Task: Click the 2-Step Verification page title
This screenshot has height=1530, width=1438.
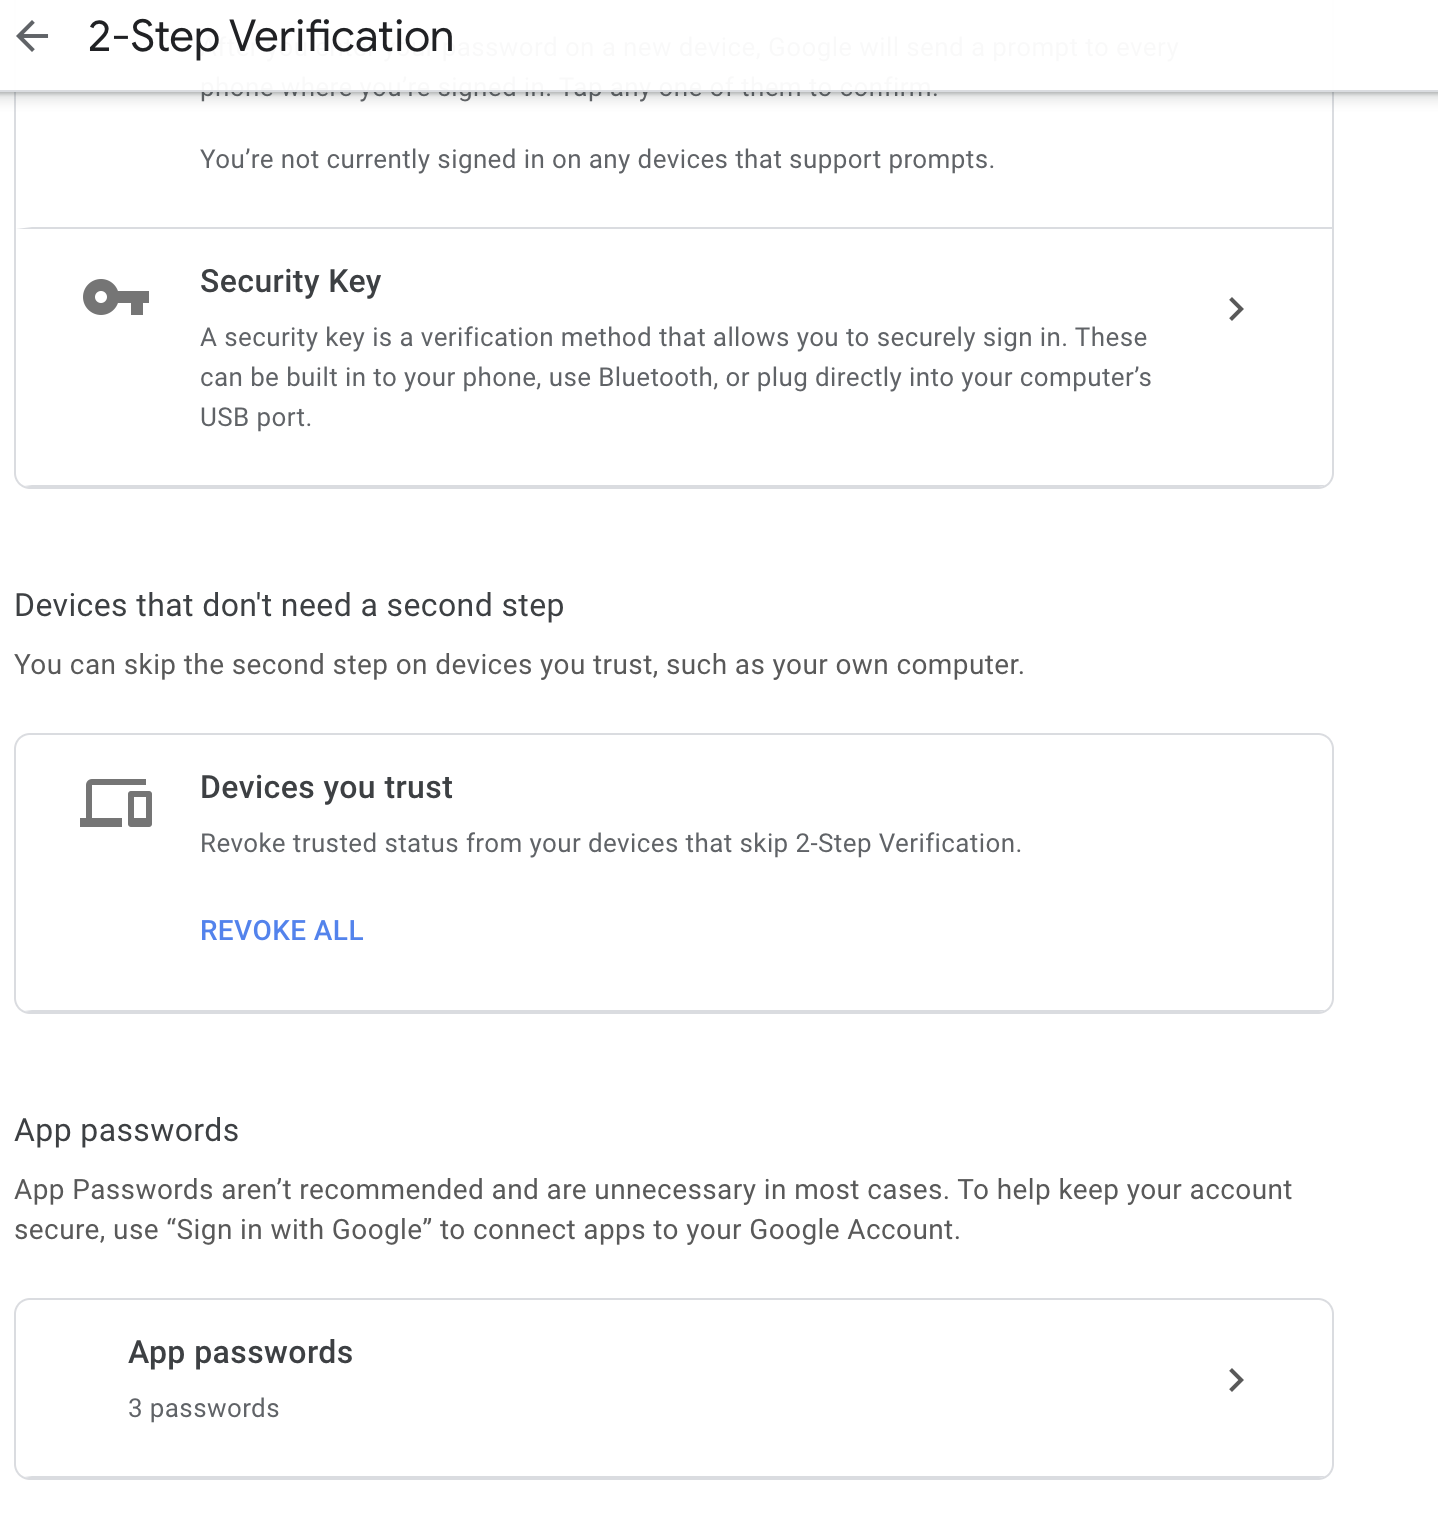Action: [x=270, y=38]
